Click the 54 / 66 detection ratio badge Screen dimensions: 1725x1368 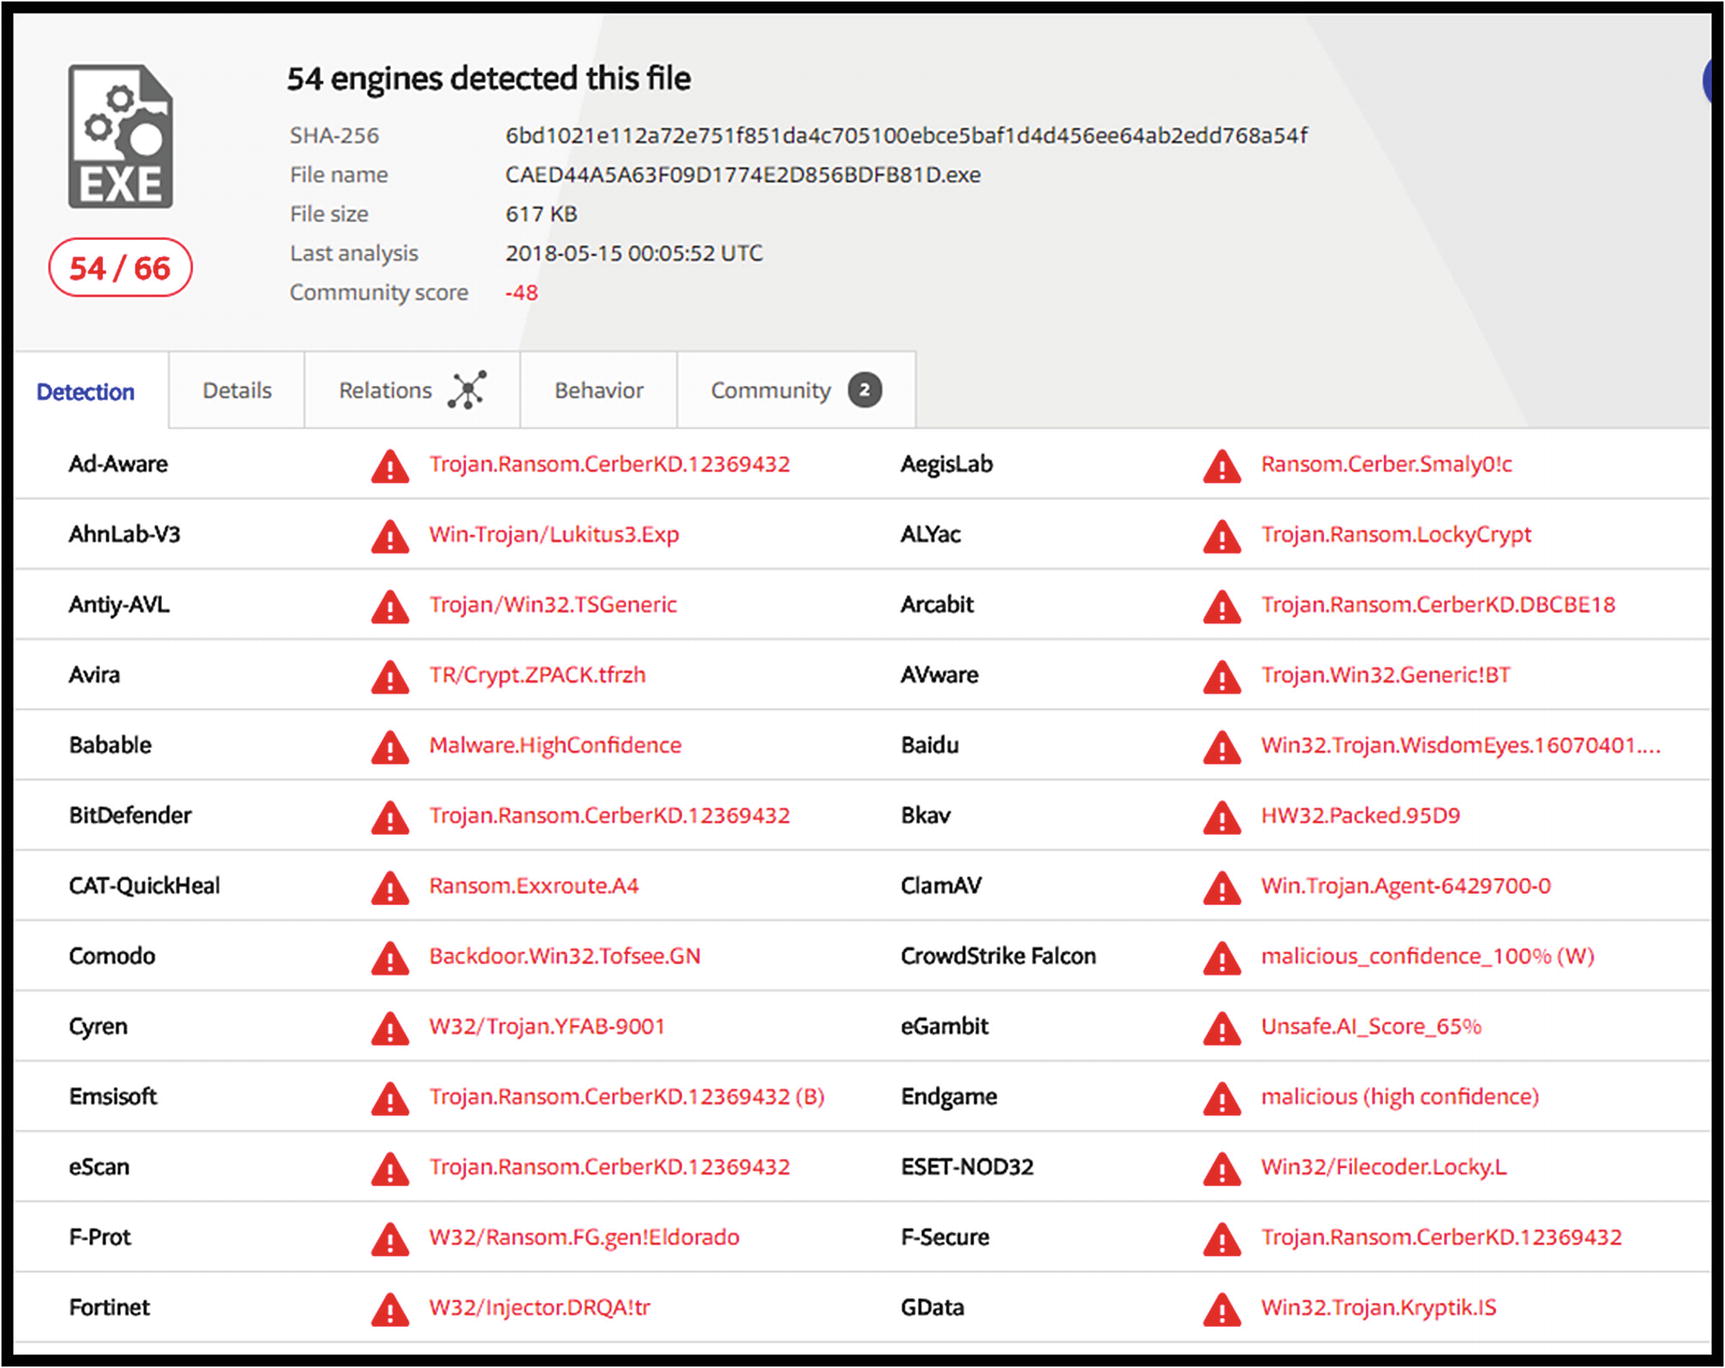[x=120, y=268]
